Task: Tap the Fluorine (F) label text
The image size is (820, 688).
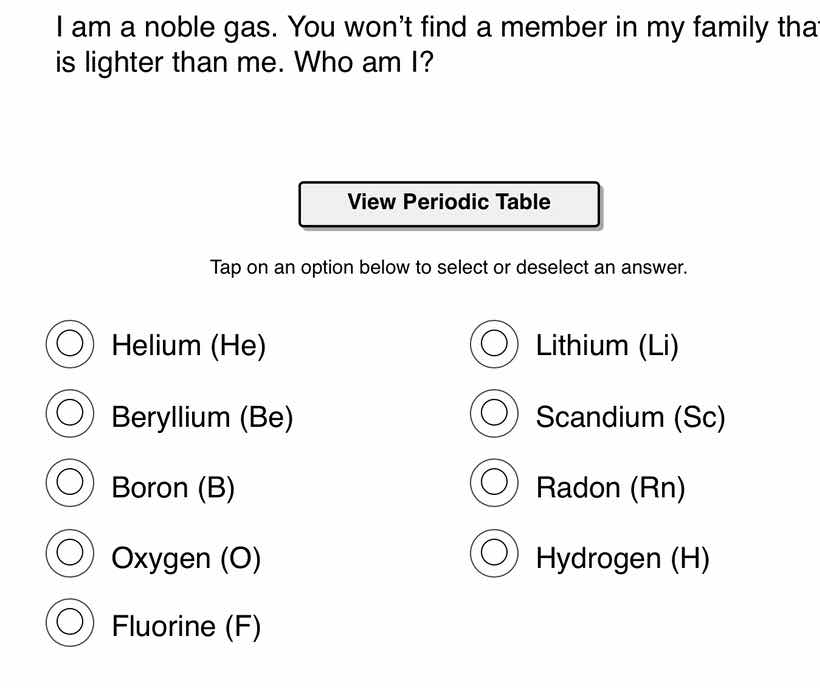Action: 187,626
